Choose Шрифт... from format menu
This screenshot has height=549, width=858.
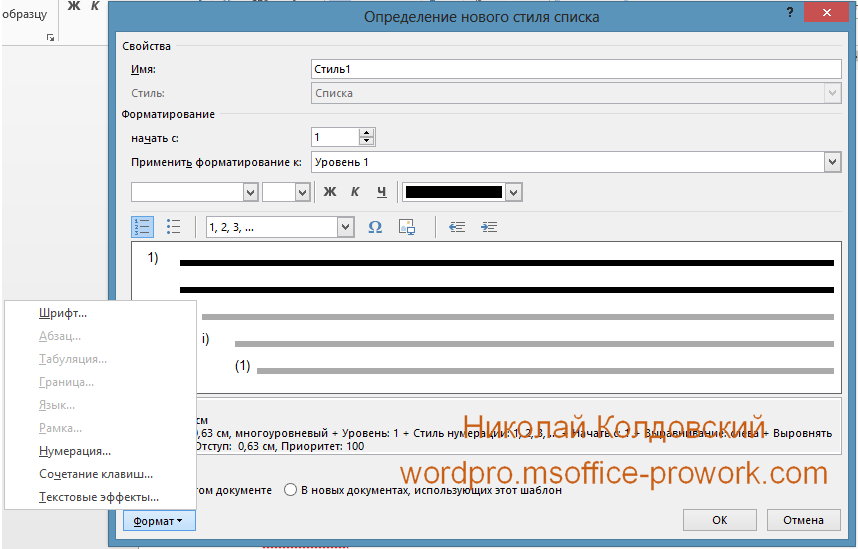coord(63,313)
